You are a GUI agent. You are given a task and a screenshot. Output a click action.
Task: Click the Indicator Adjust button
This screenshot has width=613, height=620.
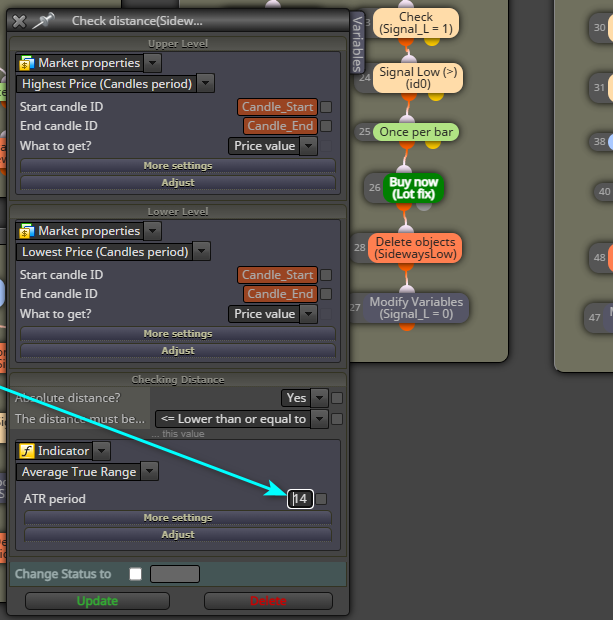click(178, 535)
